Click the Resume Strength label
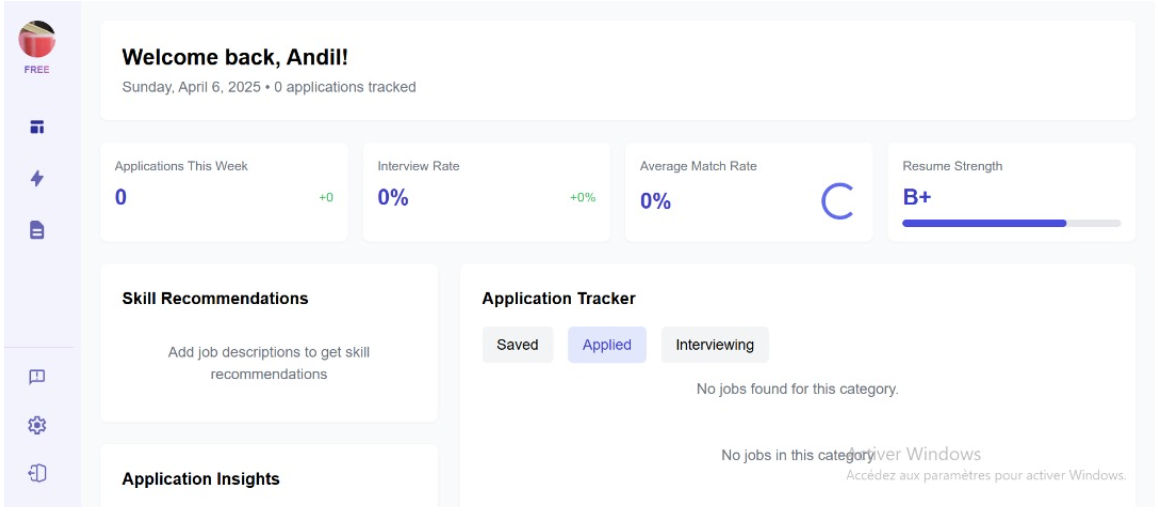Viewport: 1158px width, 514px height. coord(953,166)
